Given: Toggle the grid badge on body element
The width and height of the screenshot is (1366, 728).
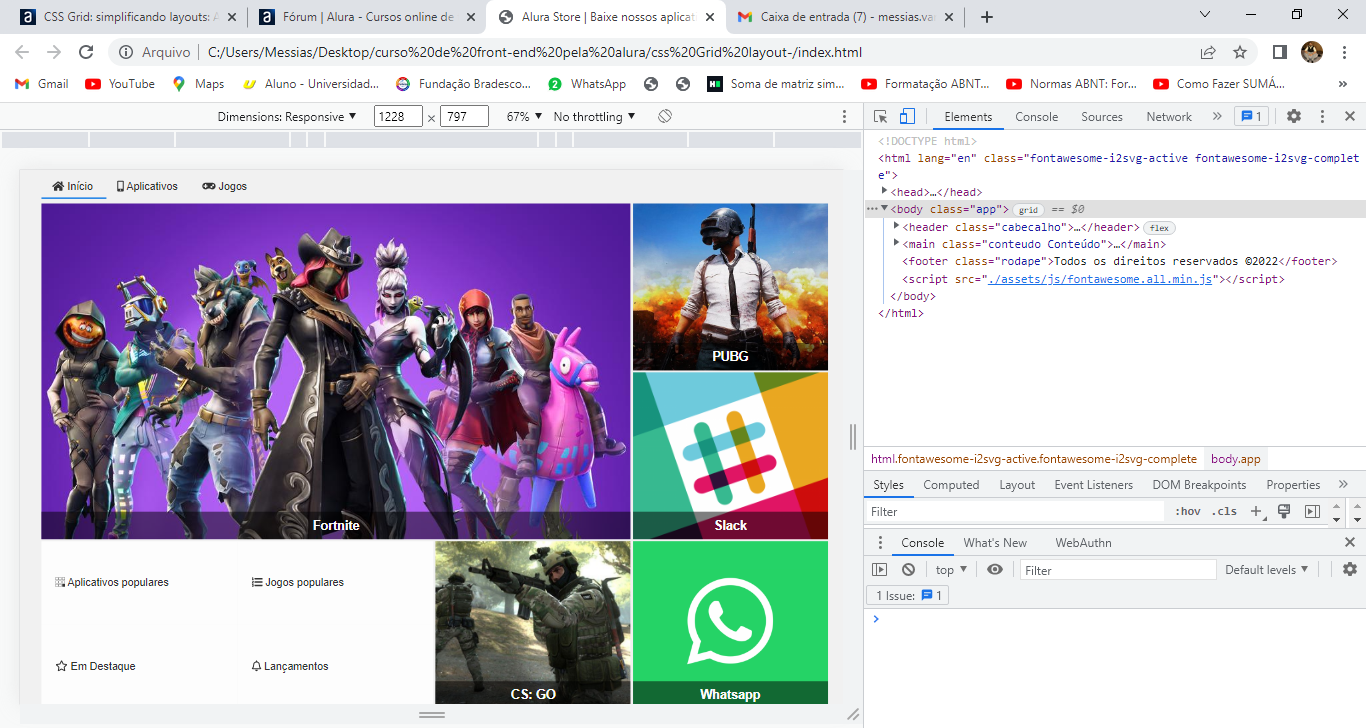Looking at the screenshot, I should 1028,210.
